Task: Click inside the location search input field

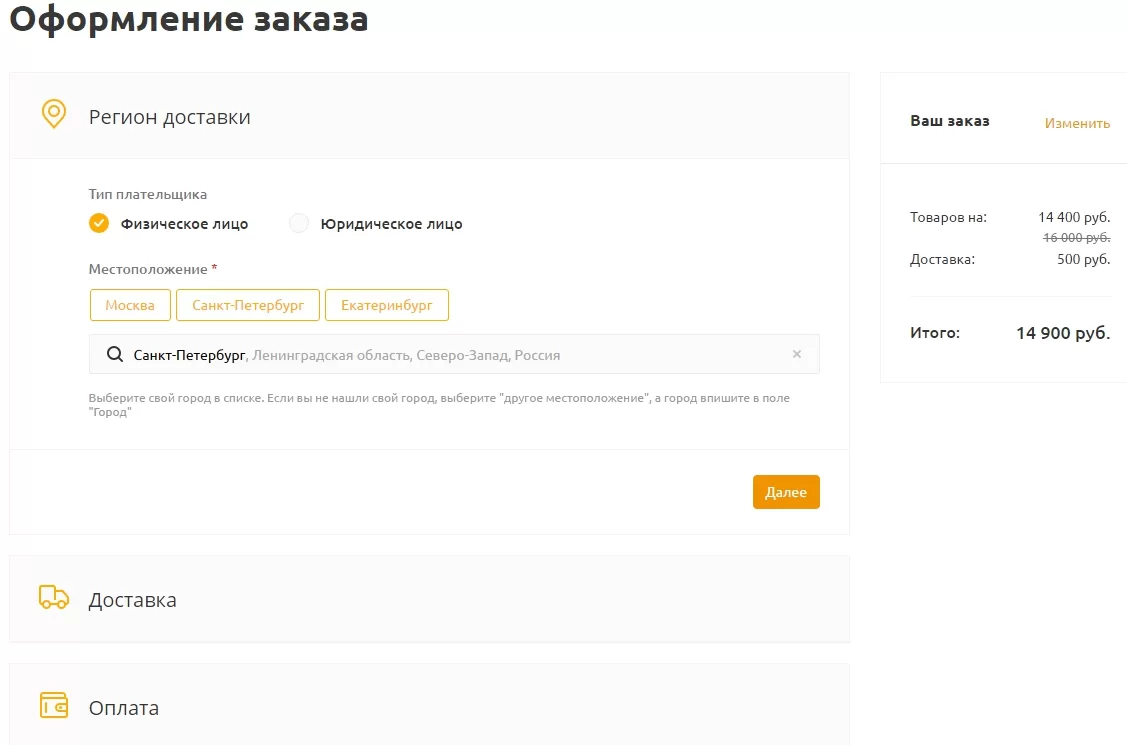Action: 454,354
